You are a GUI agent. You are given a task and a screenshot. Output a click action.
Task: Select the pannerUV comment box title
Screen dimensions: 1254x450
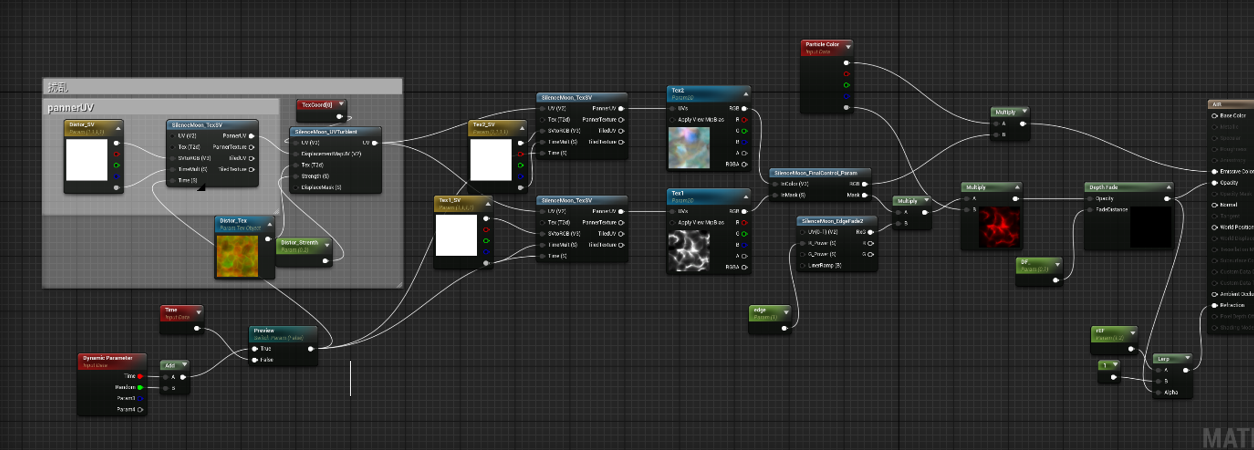pyautogui.click(x=70, y=107)
